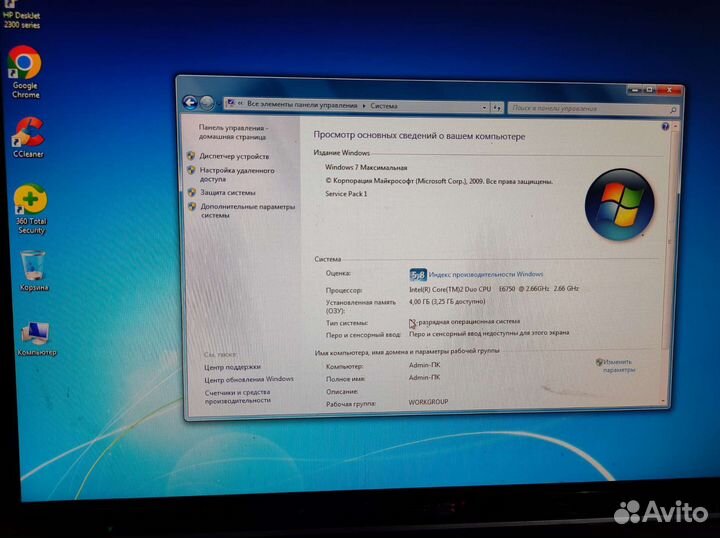720x538 pixels.
Task: Open 'Центр обновления Windows' link
Action: (249, 380)
